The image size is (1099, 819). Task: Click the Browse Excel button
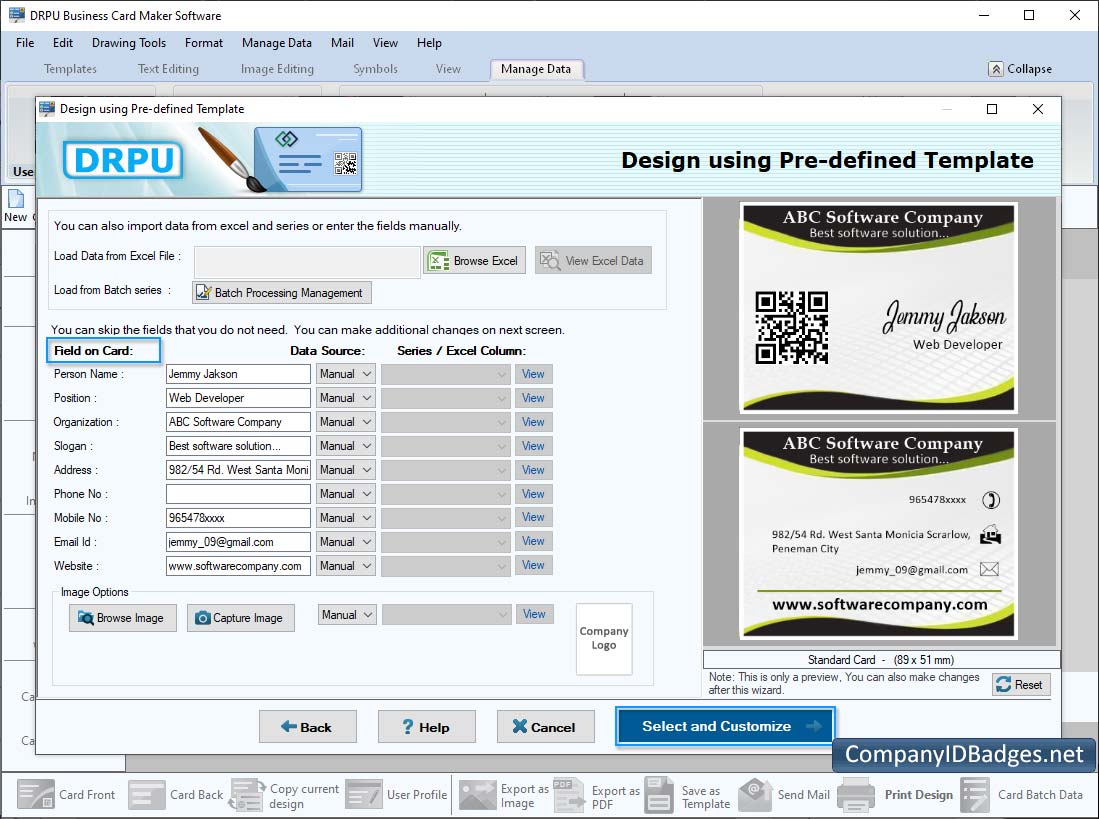[475, 261]
